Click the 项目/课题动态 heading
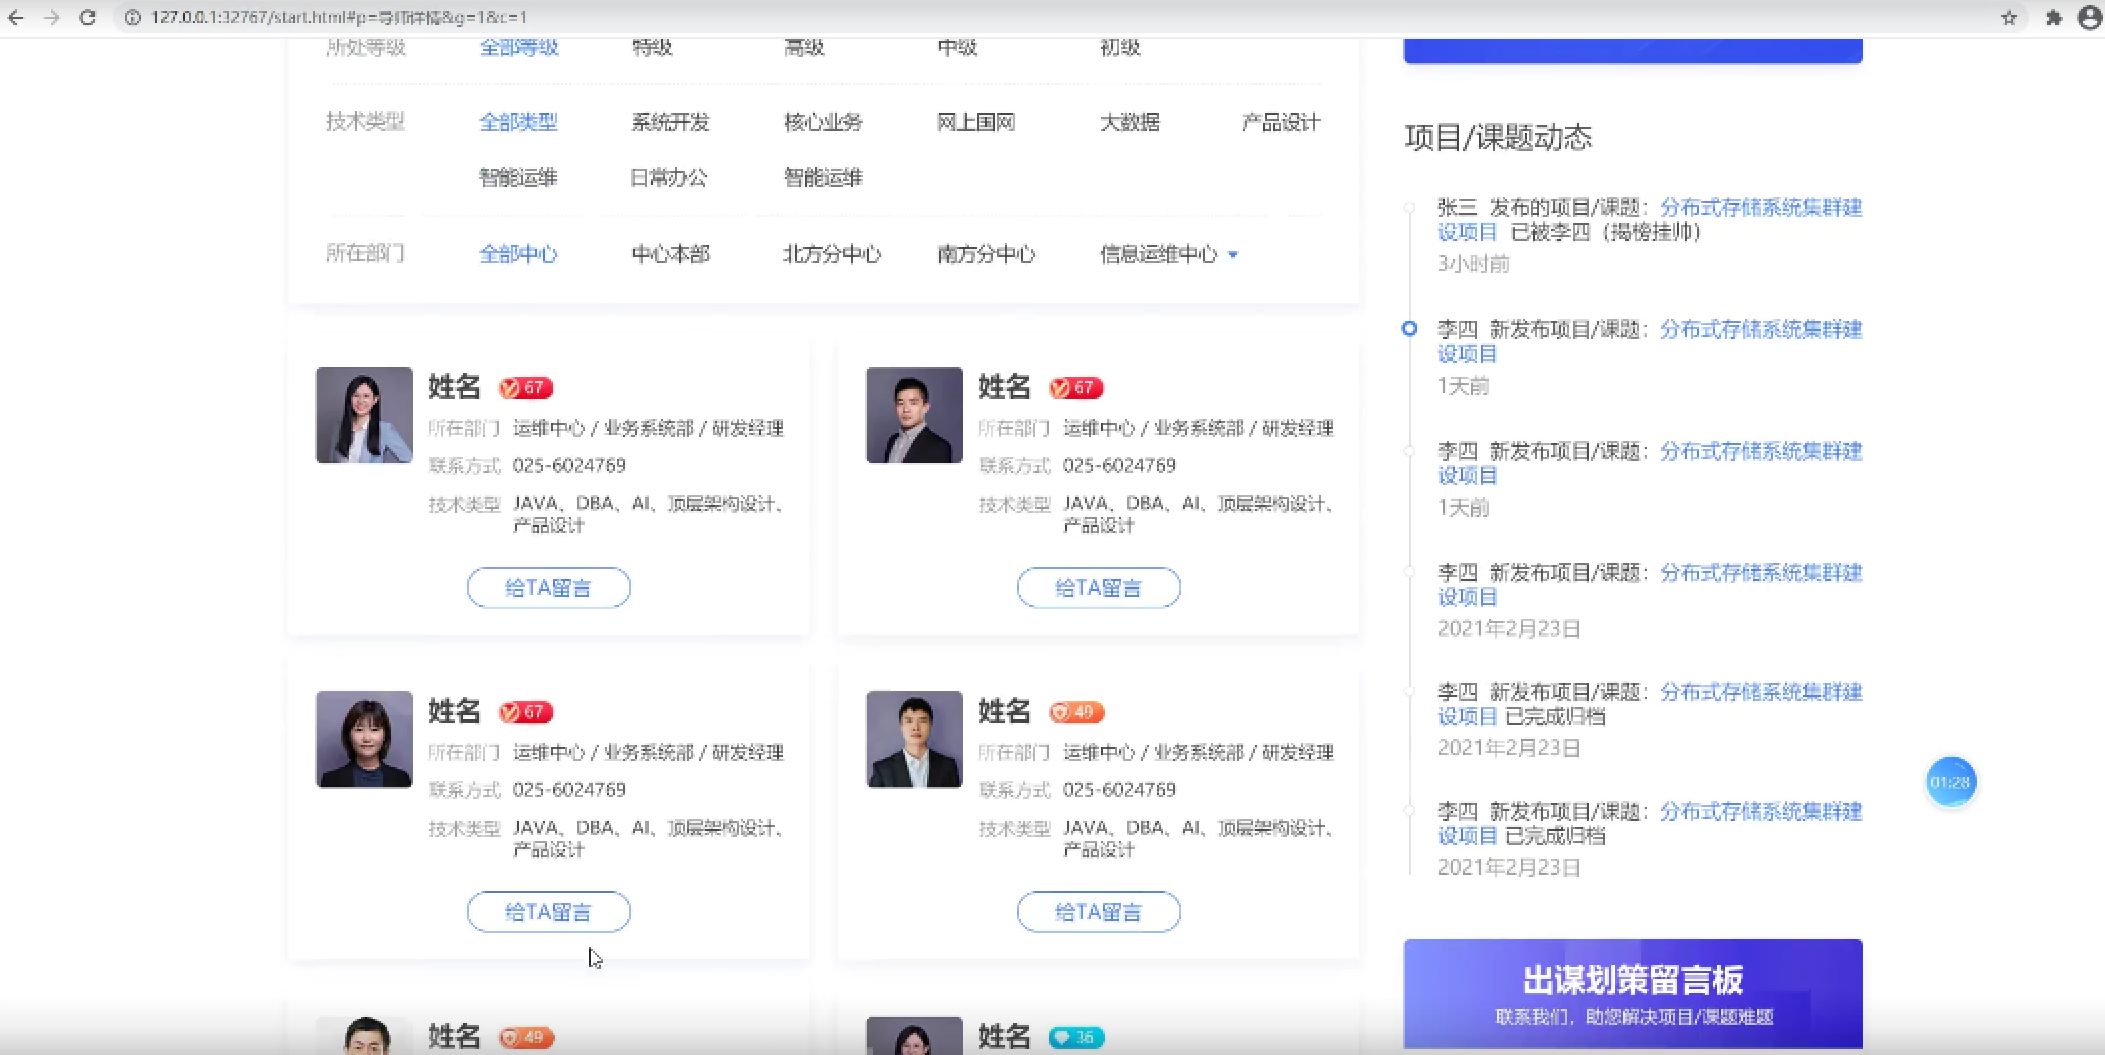2105x1055 pixels. 1498,138
